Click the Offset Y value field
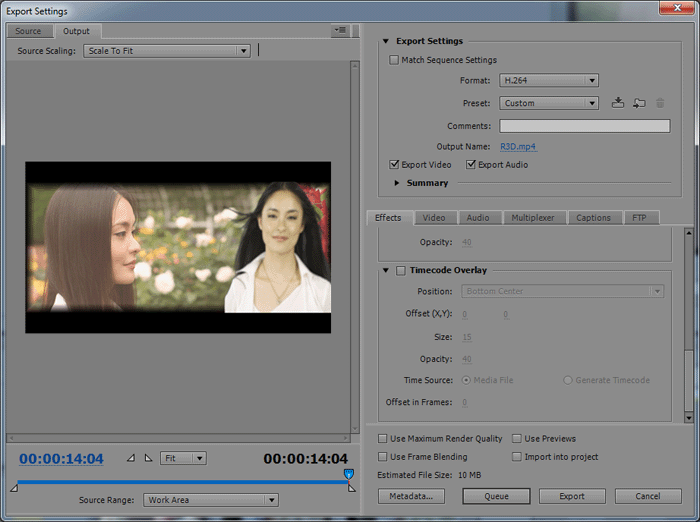 coord(506,314)
